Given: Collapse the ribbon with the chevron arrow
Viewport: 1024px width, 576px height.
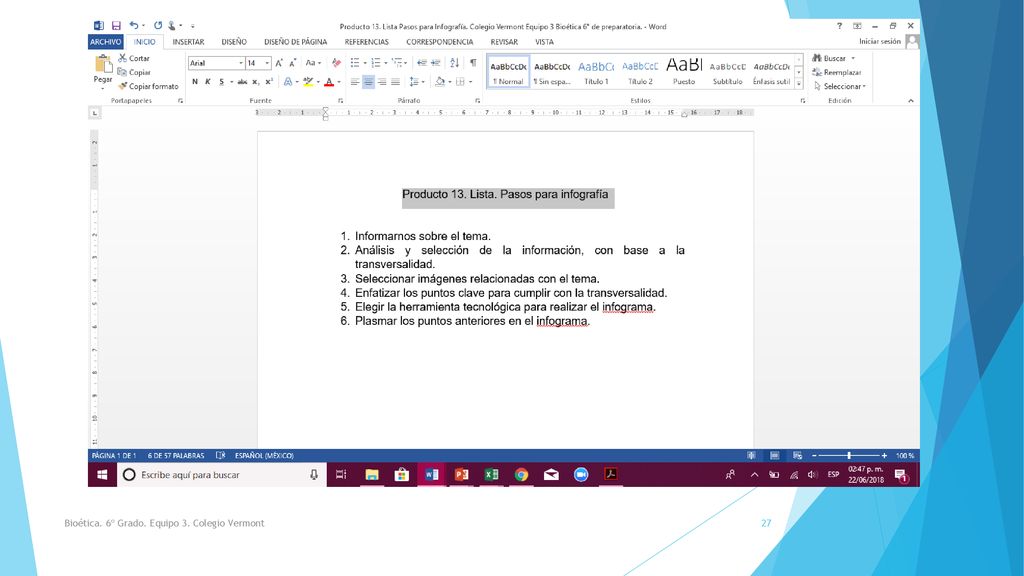Looking at the screenshot, I should (x=911, y=101).
